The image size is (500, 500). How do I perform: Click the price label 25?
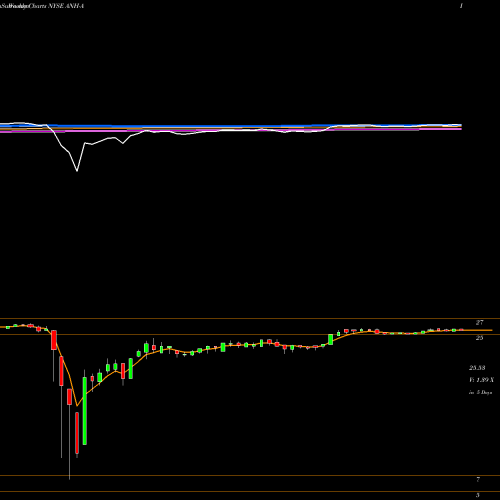[479, 338]
